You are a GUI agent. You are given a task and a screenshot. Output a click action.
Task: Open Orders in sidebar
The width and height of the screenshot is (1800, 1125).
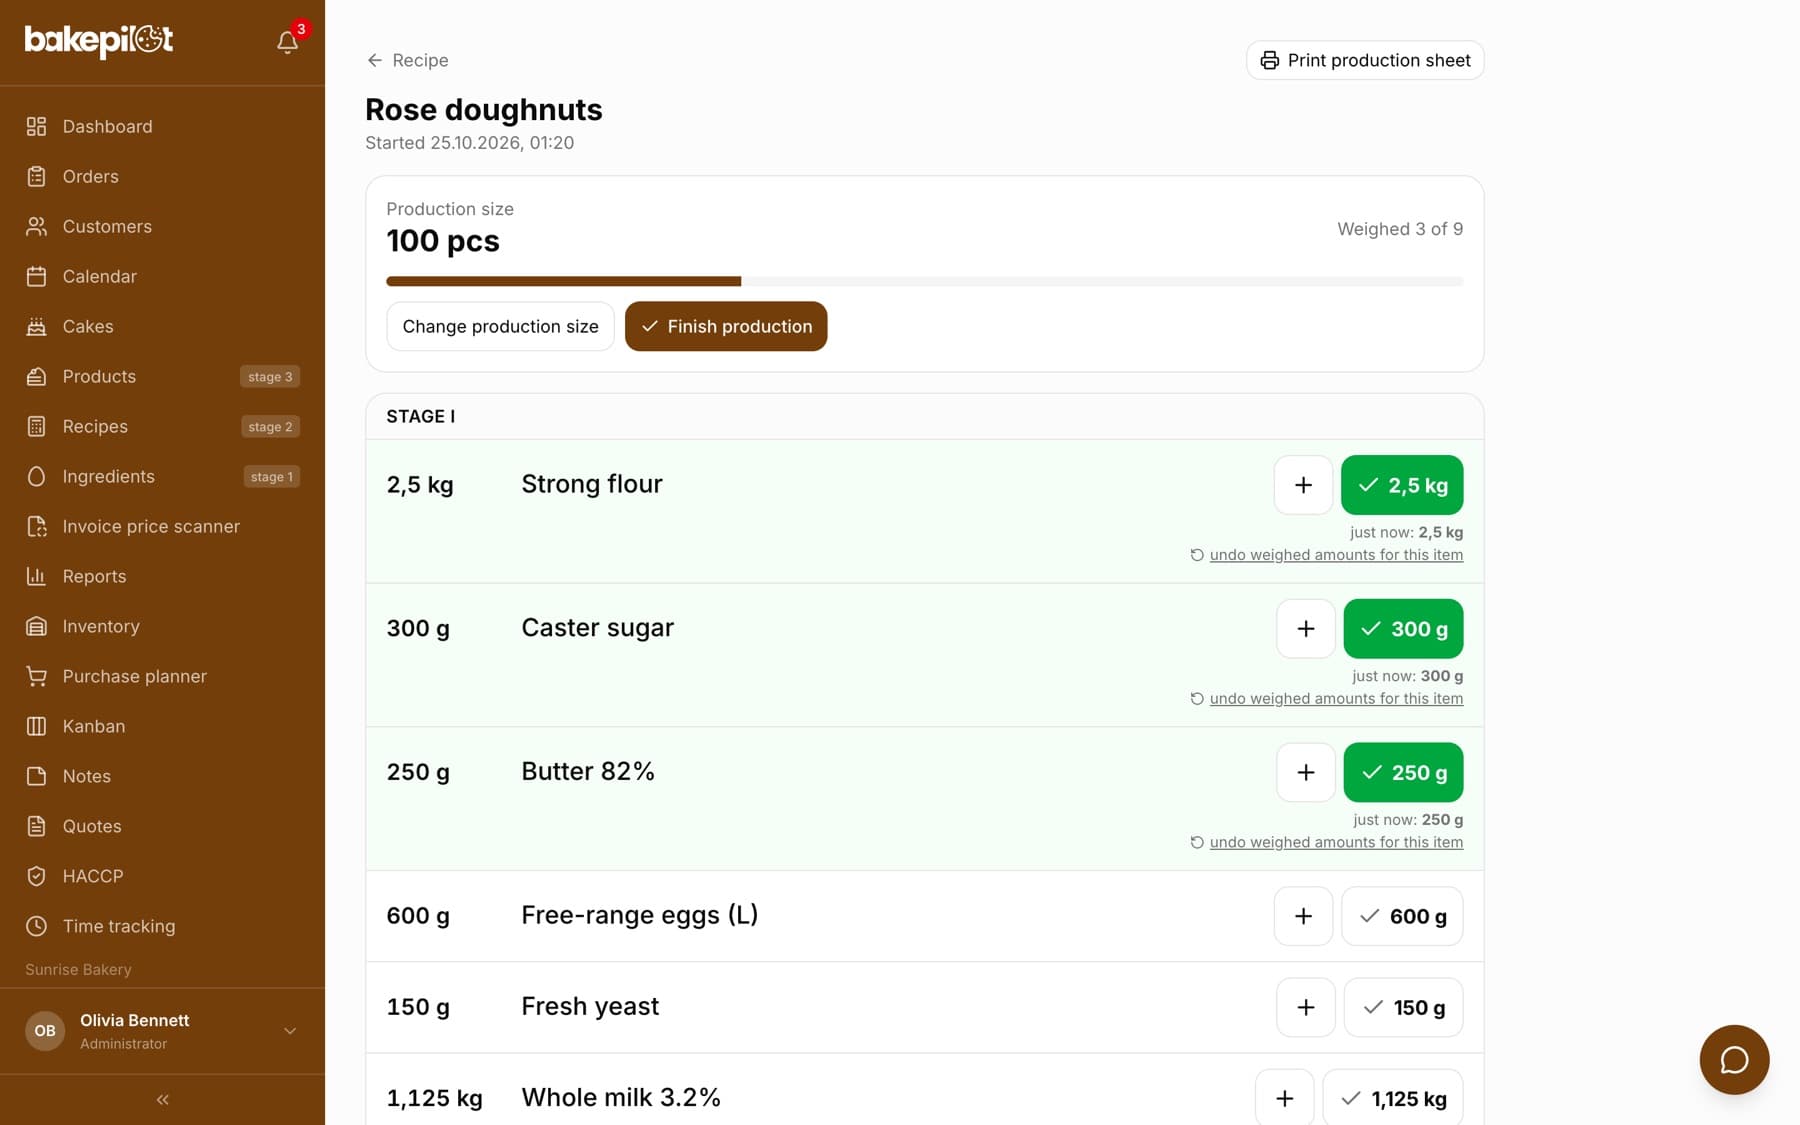(162, 176)
